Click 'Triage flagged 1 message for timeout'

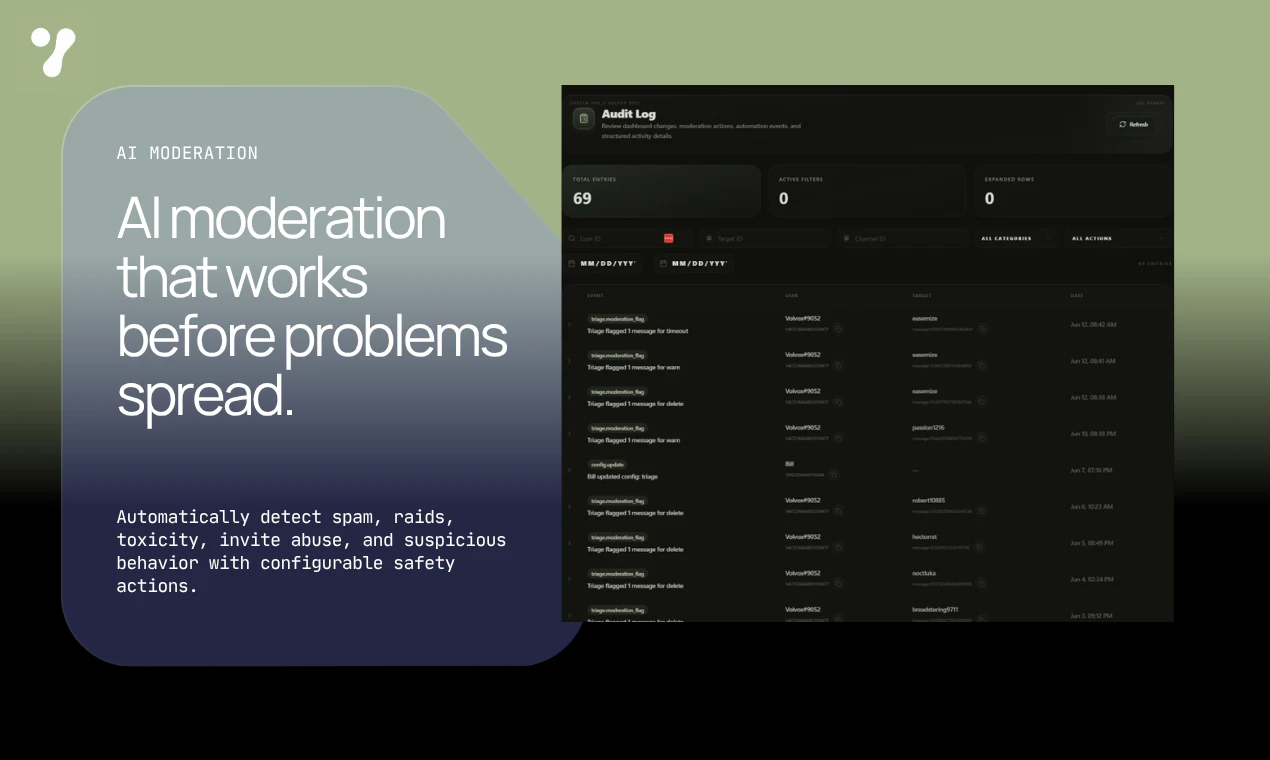(x=637, y=331)
